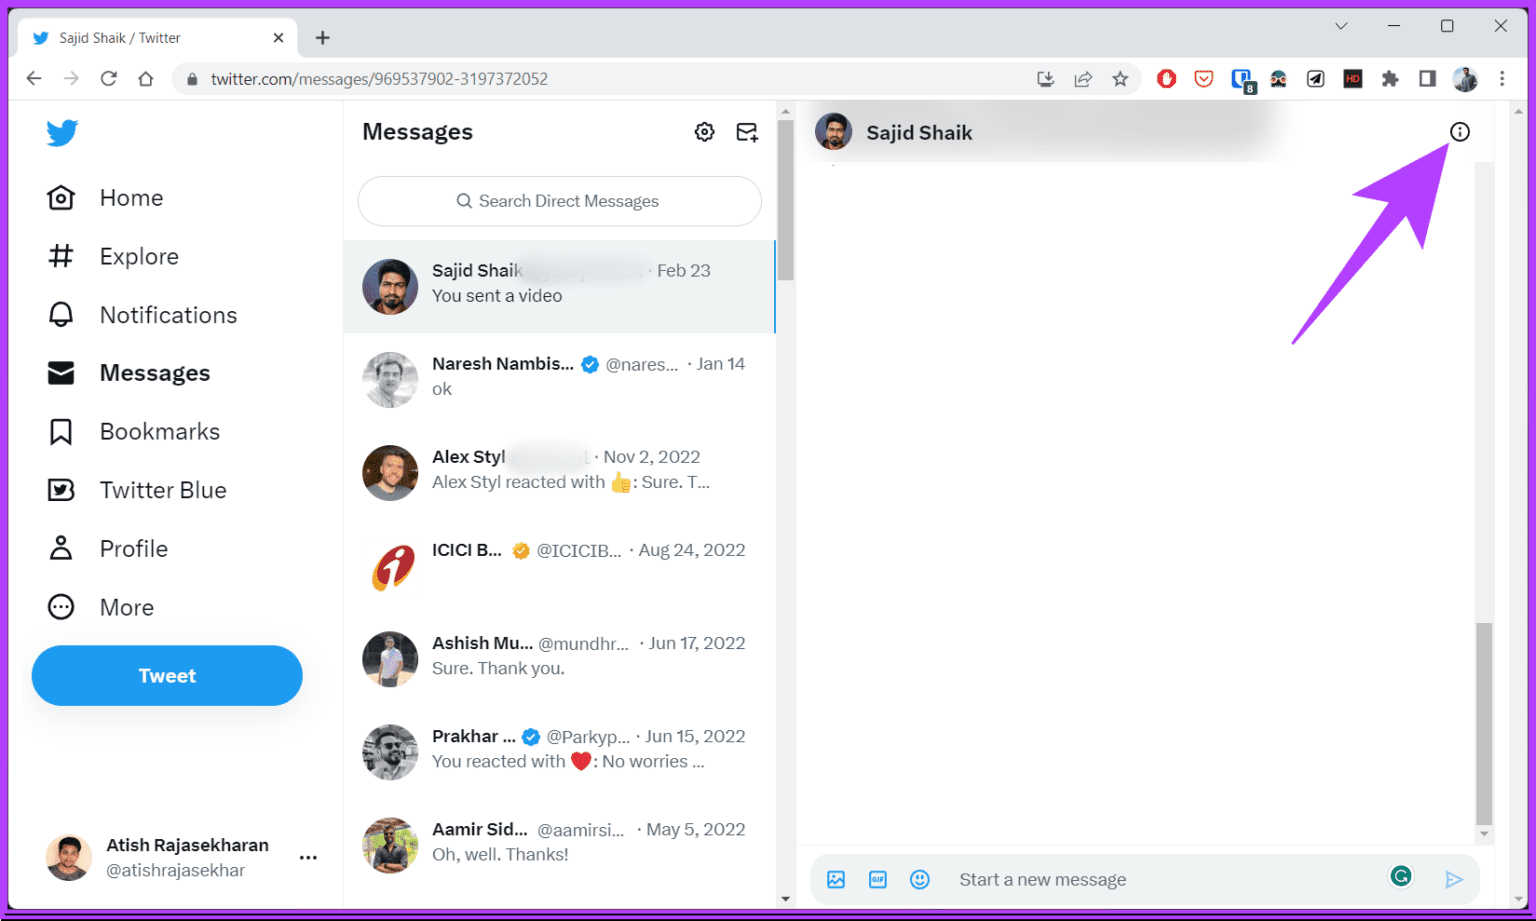Image resolution: width=1536 pixels, height=921 pixels.
Task: Open account options next to Atish Rajasekharan
Action: click(308, 858)
